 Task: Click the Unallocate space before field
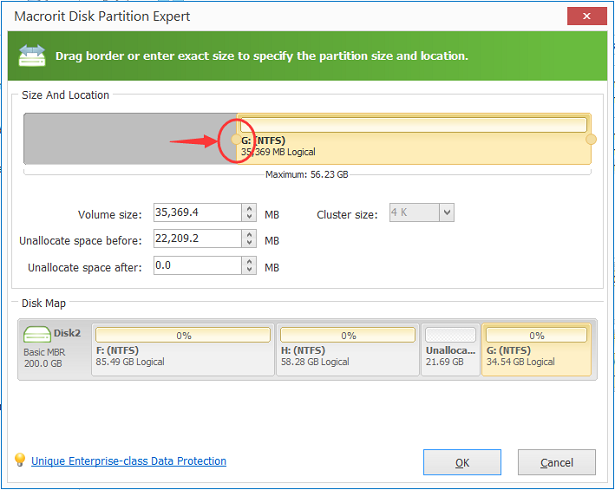coord(197,238)
